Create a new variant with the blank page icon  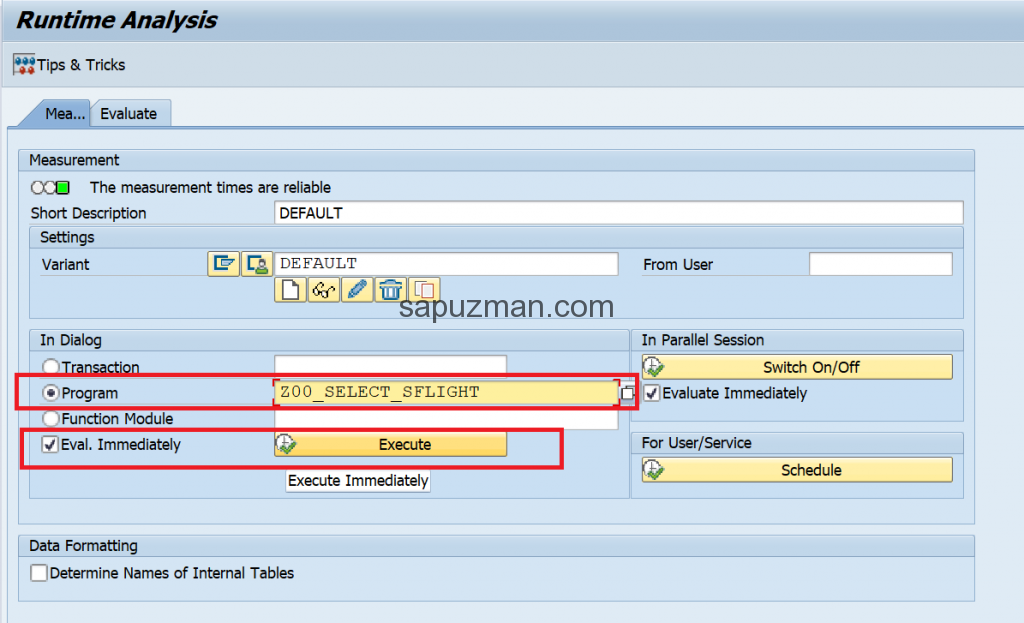click(x=290, y=289)
